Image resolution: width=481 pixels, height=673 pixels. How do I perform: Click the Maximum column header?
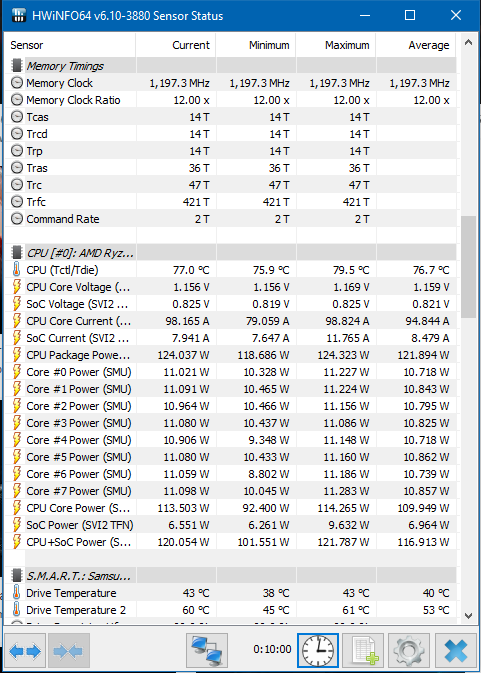pyautogui.click(x=336, y=45)
